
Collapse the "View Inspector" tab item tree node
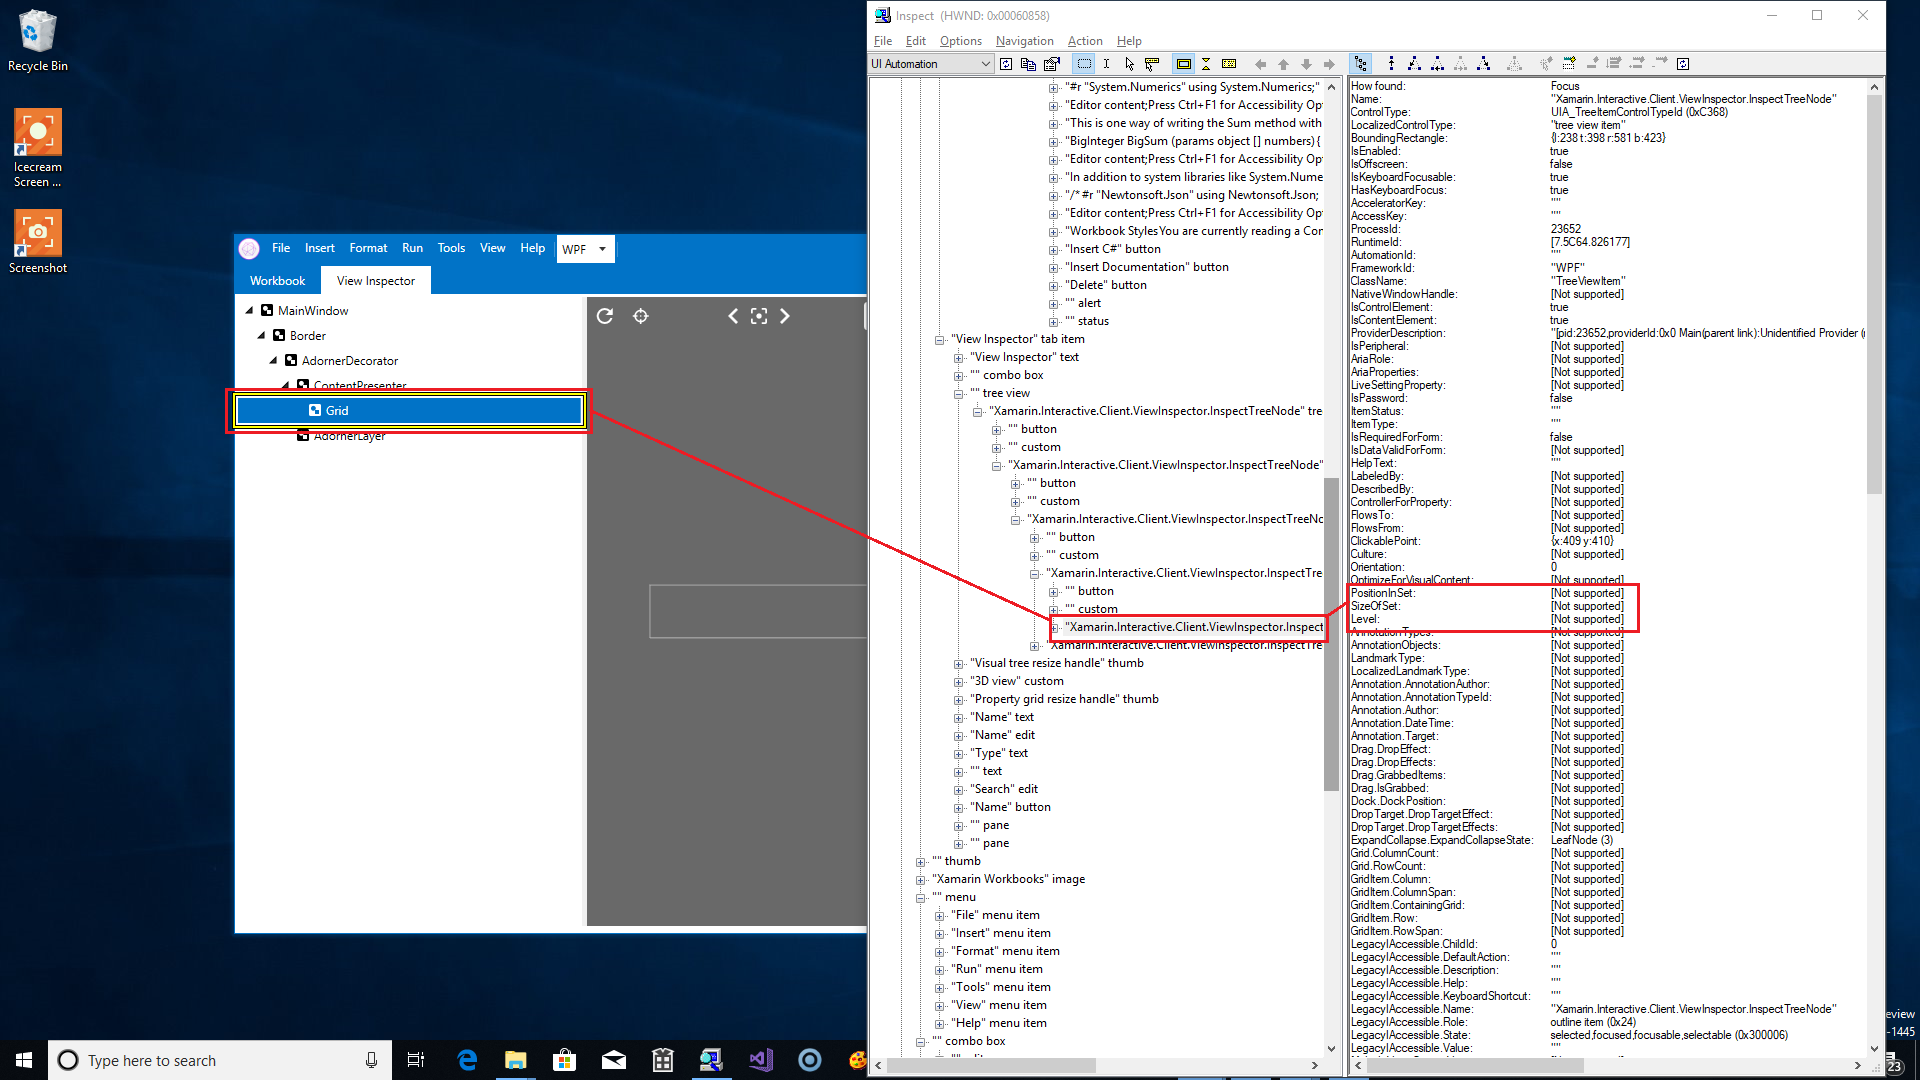(940, 339)
